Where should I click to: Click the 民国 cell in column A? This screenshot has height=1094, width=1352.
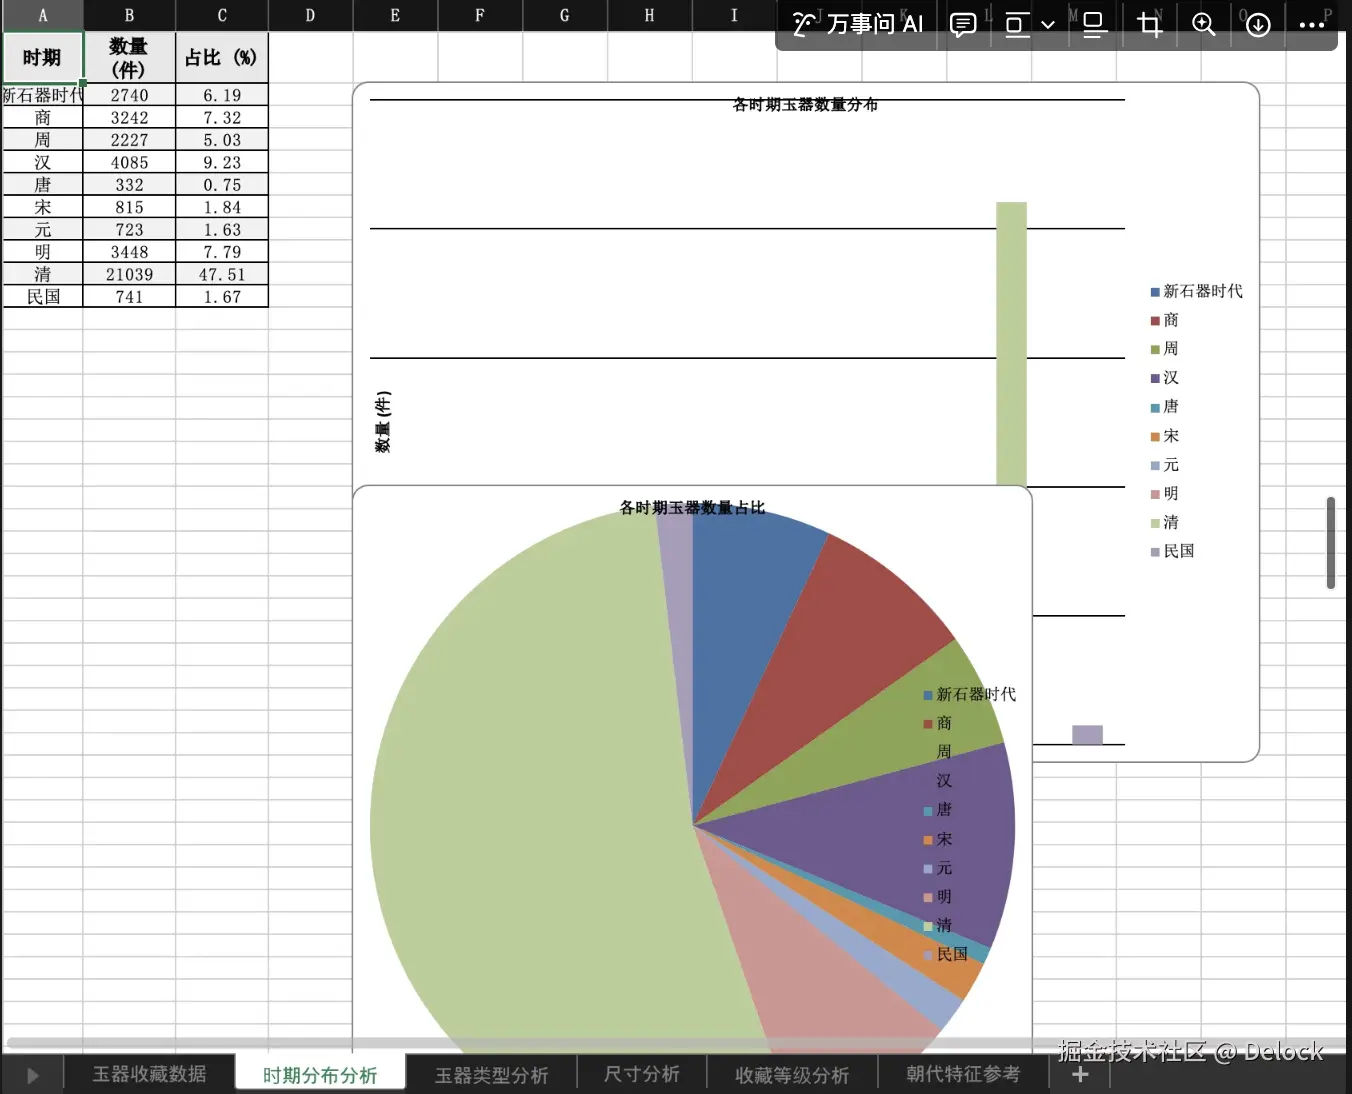pyautogui.click(x=42, y=297)
